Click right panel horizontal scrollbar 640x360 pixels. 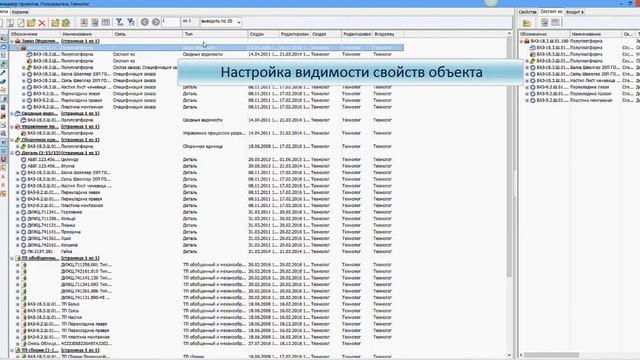pos(551,355)
